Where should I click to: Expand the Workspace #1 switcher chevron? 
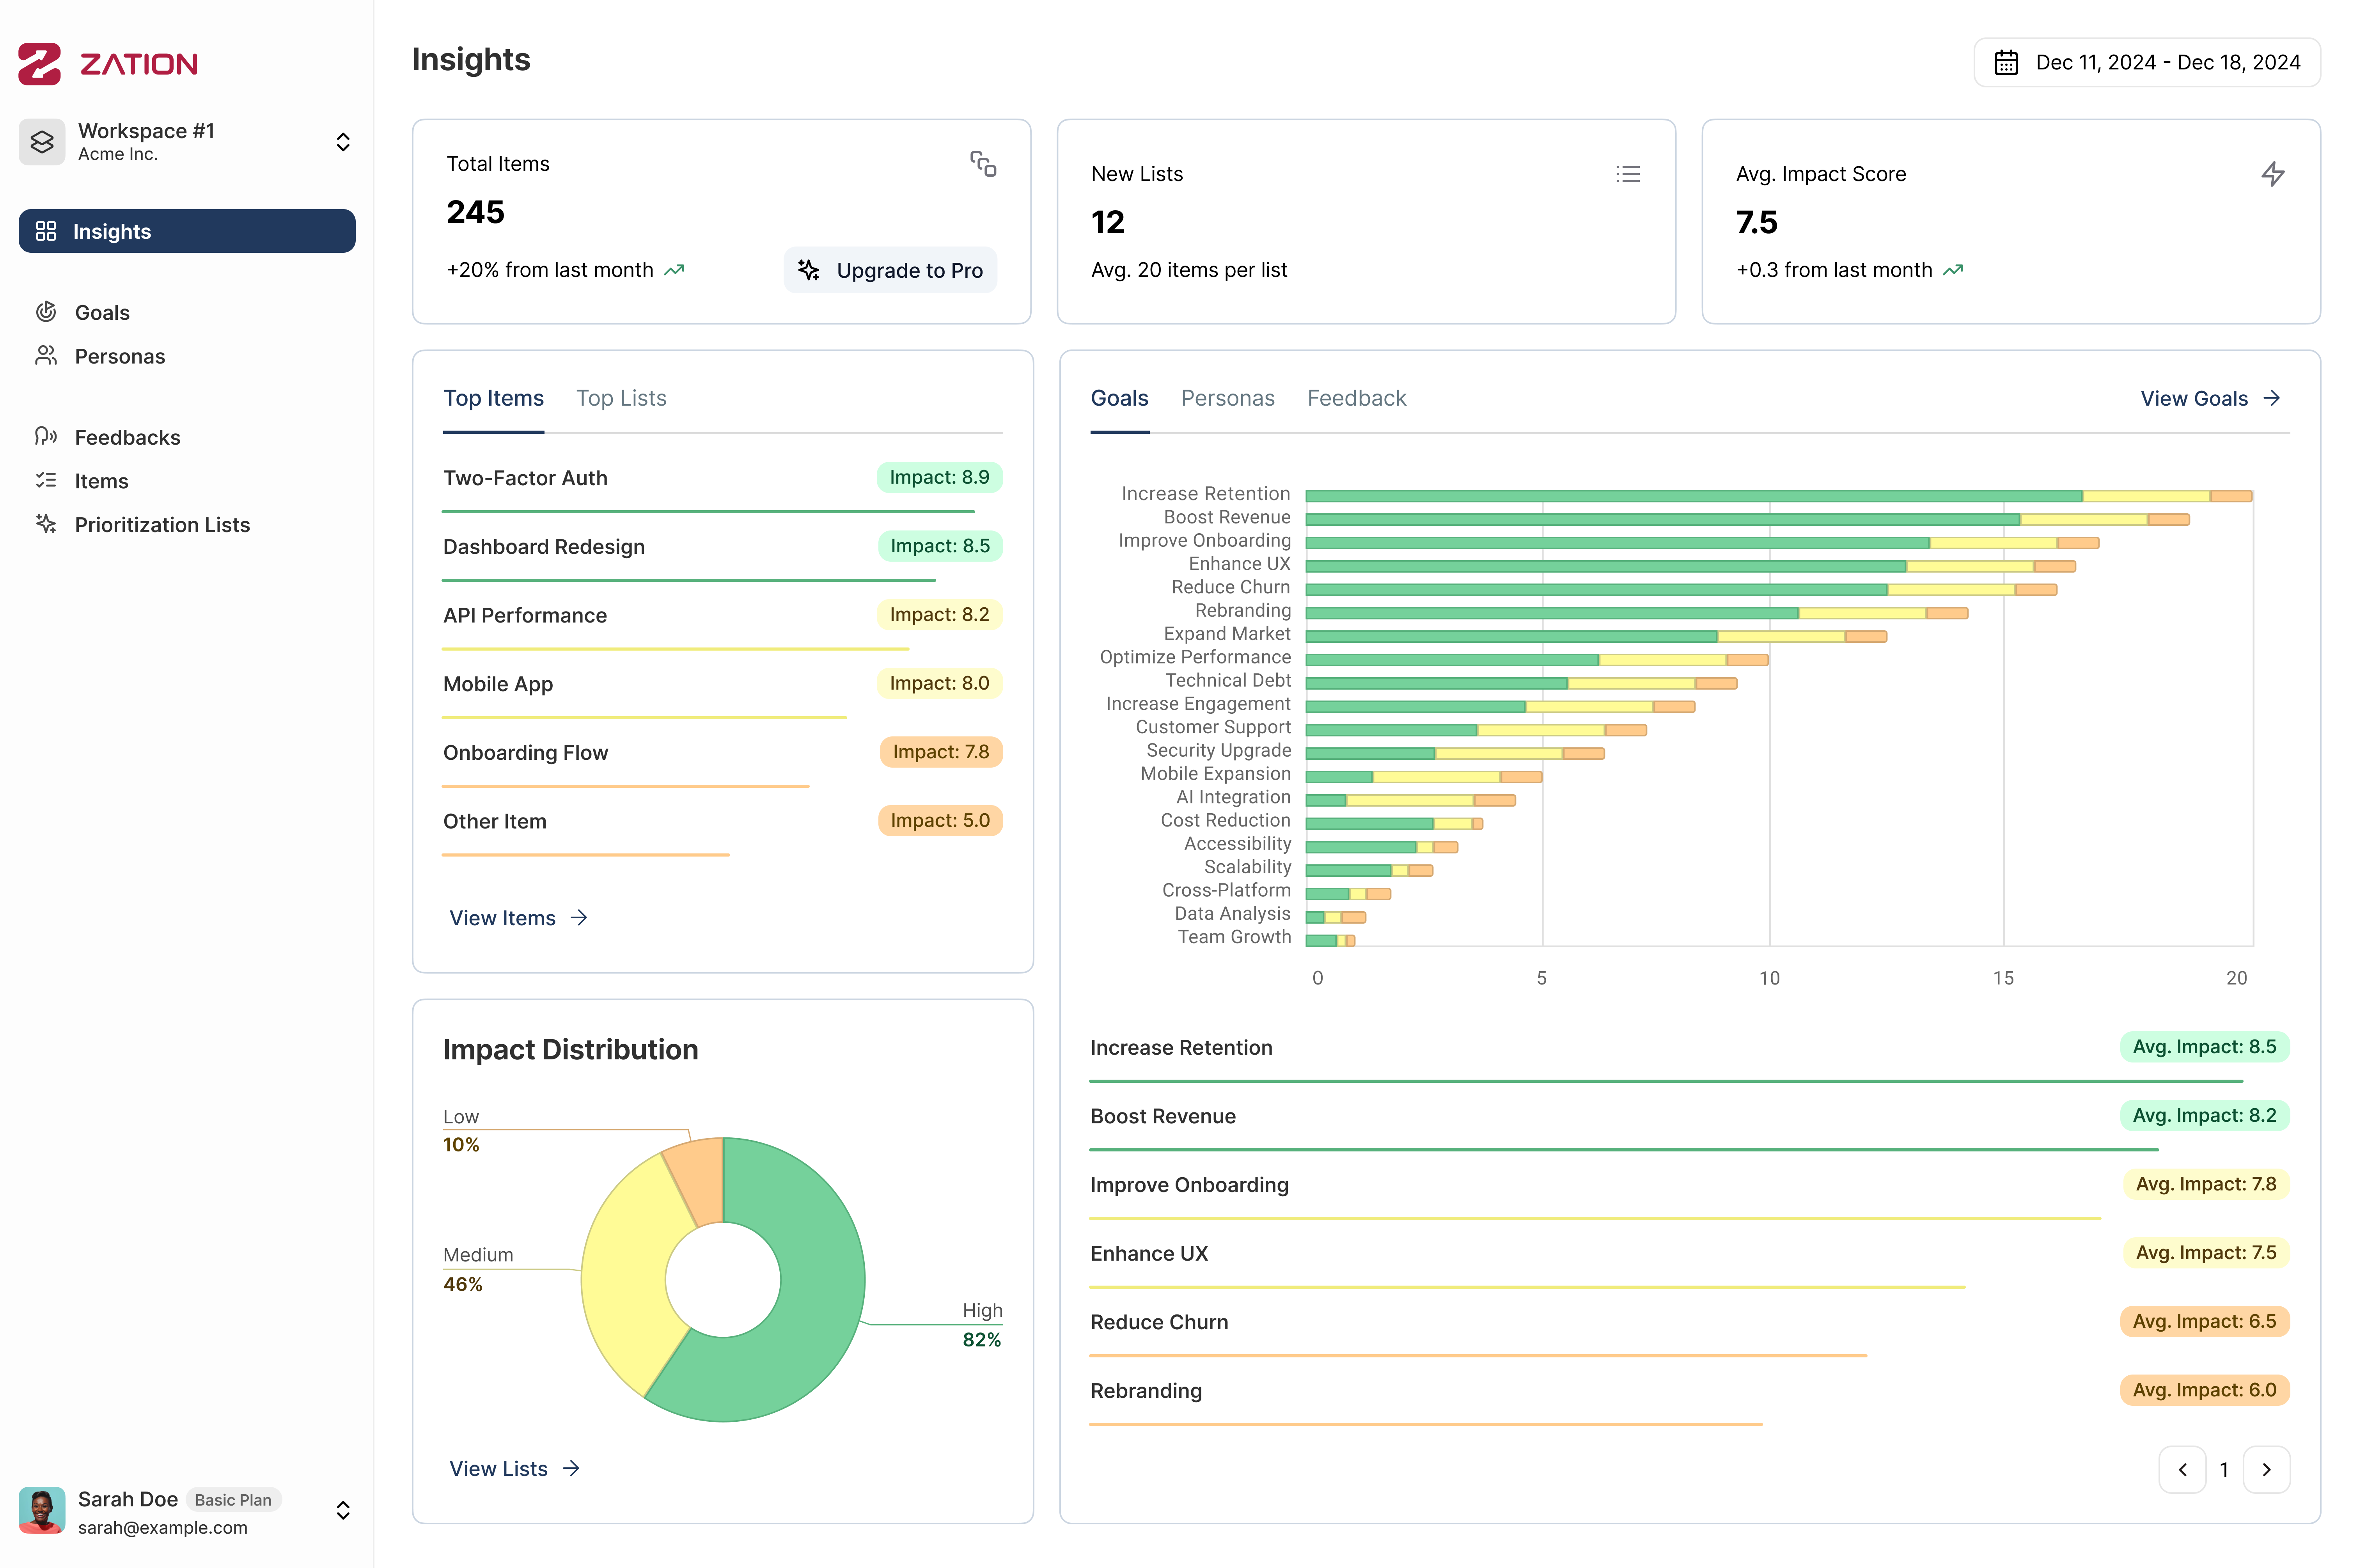coord(343,142)
